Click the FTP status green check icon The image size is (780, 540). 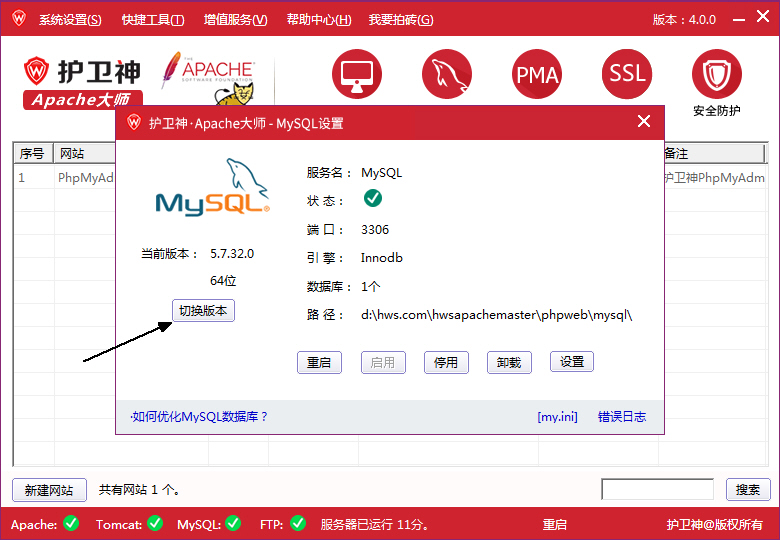[298, 523]
